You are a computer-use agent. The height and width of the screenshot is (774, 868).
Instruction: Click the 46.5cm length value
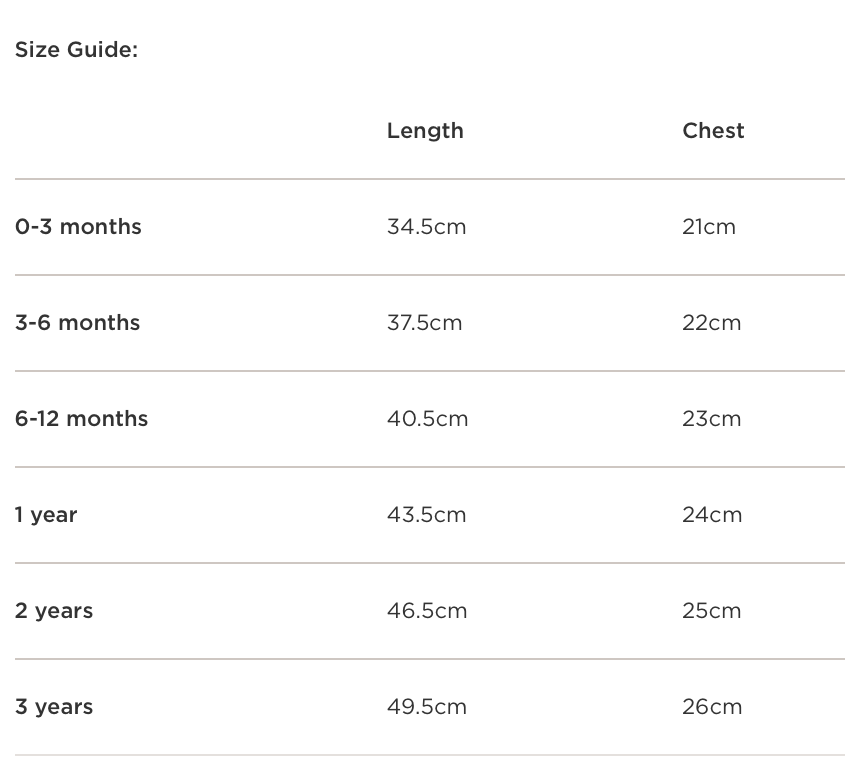[427, 611]
